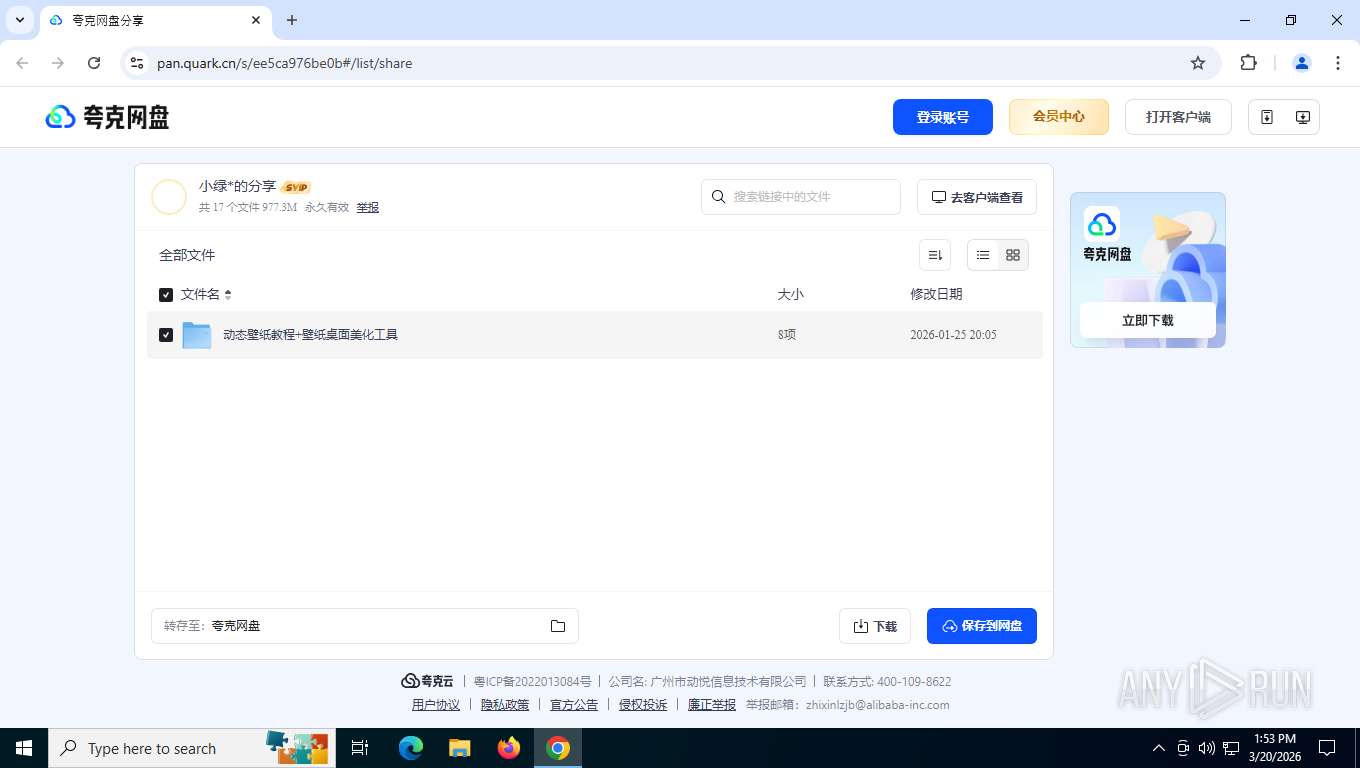Screen dimensions: 1360x768
Task: Click the desktop client download icon
Action: coord(1302,117)
